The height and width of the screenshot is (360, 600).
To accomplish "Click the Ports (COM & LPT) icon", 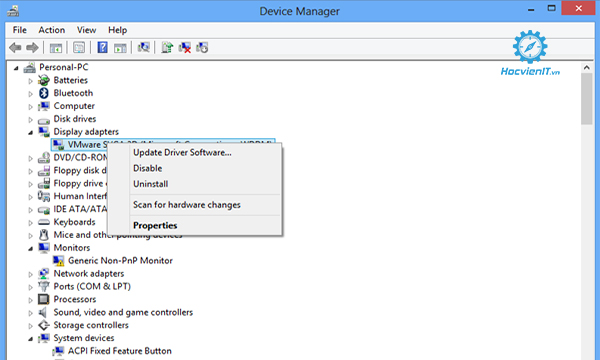I will [44, 287].
